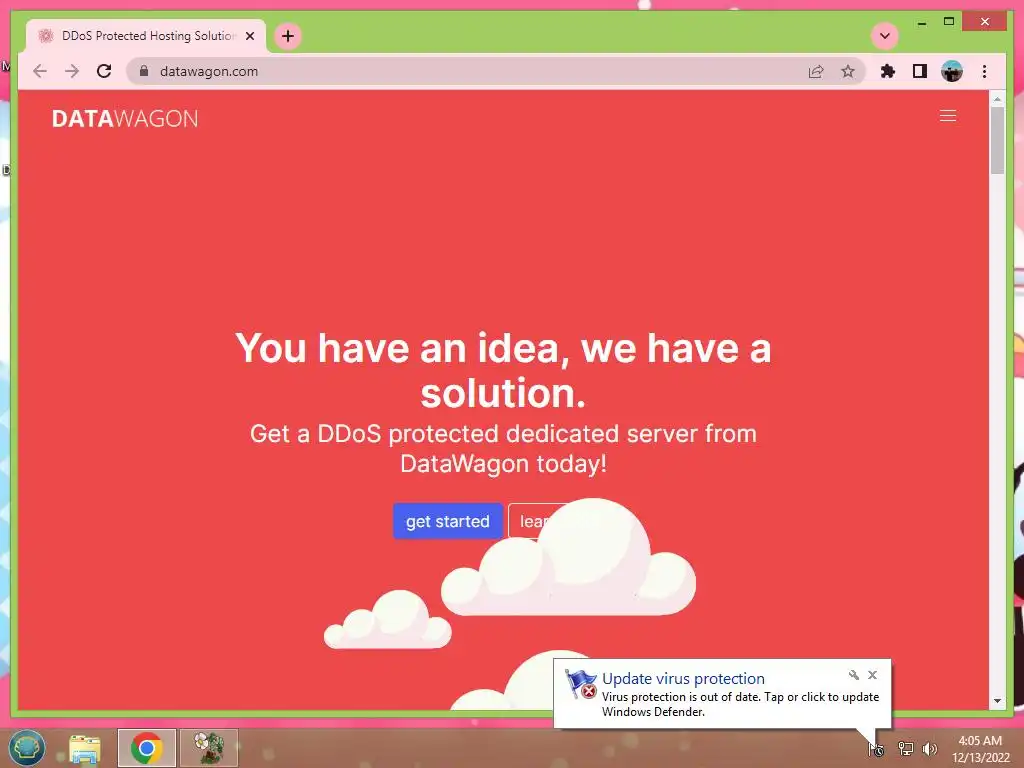Switch to Chrome on the taskbar
Image resolution: width=1024 pixels, height=768 pixels.
[x=147, y=748]
